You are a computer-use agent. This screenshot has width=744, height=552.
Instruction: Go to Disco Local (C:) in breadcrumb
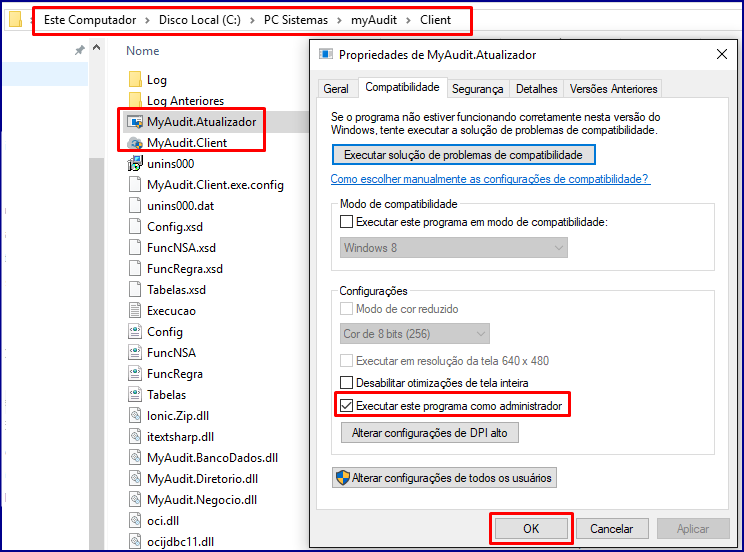point(200,20)
